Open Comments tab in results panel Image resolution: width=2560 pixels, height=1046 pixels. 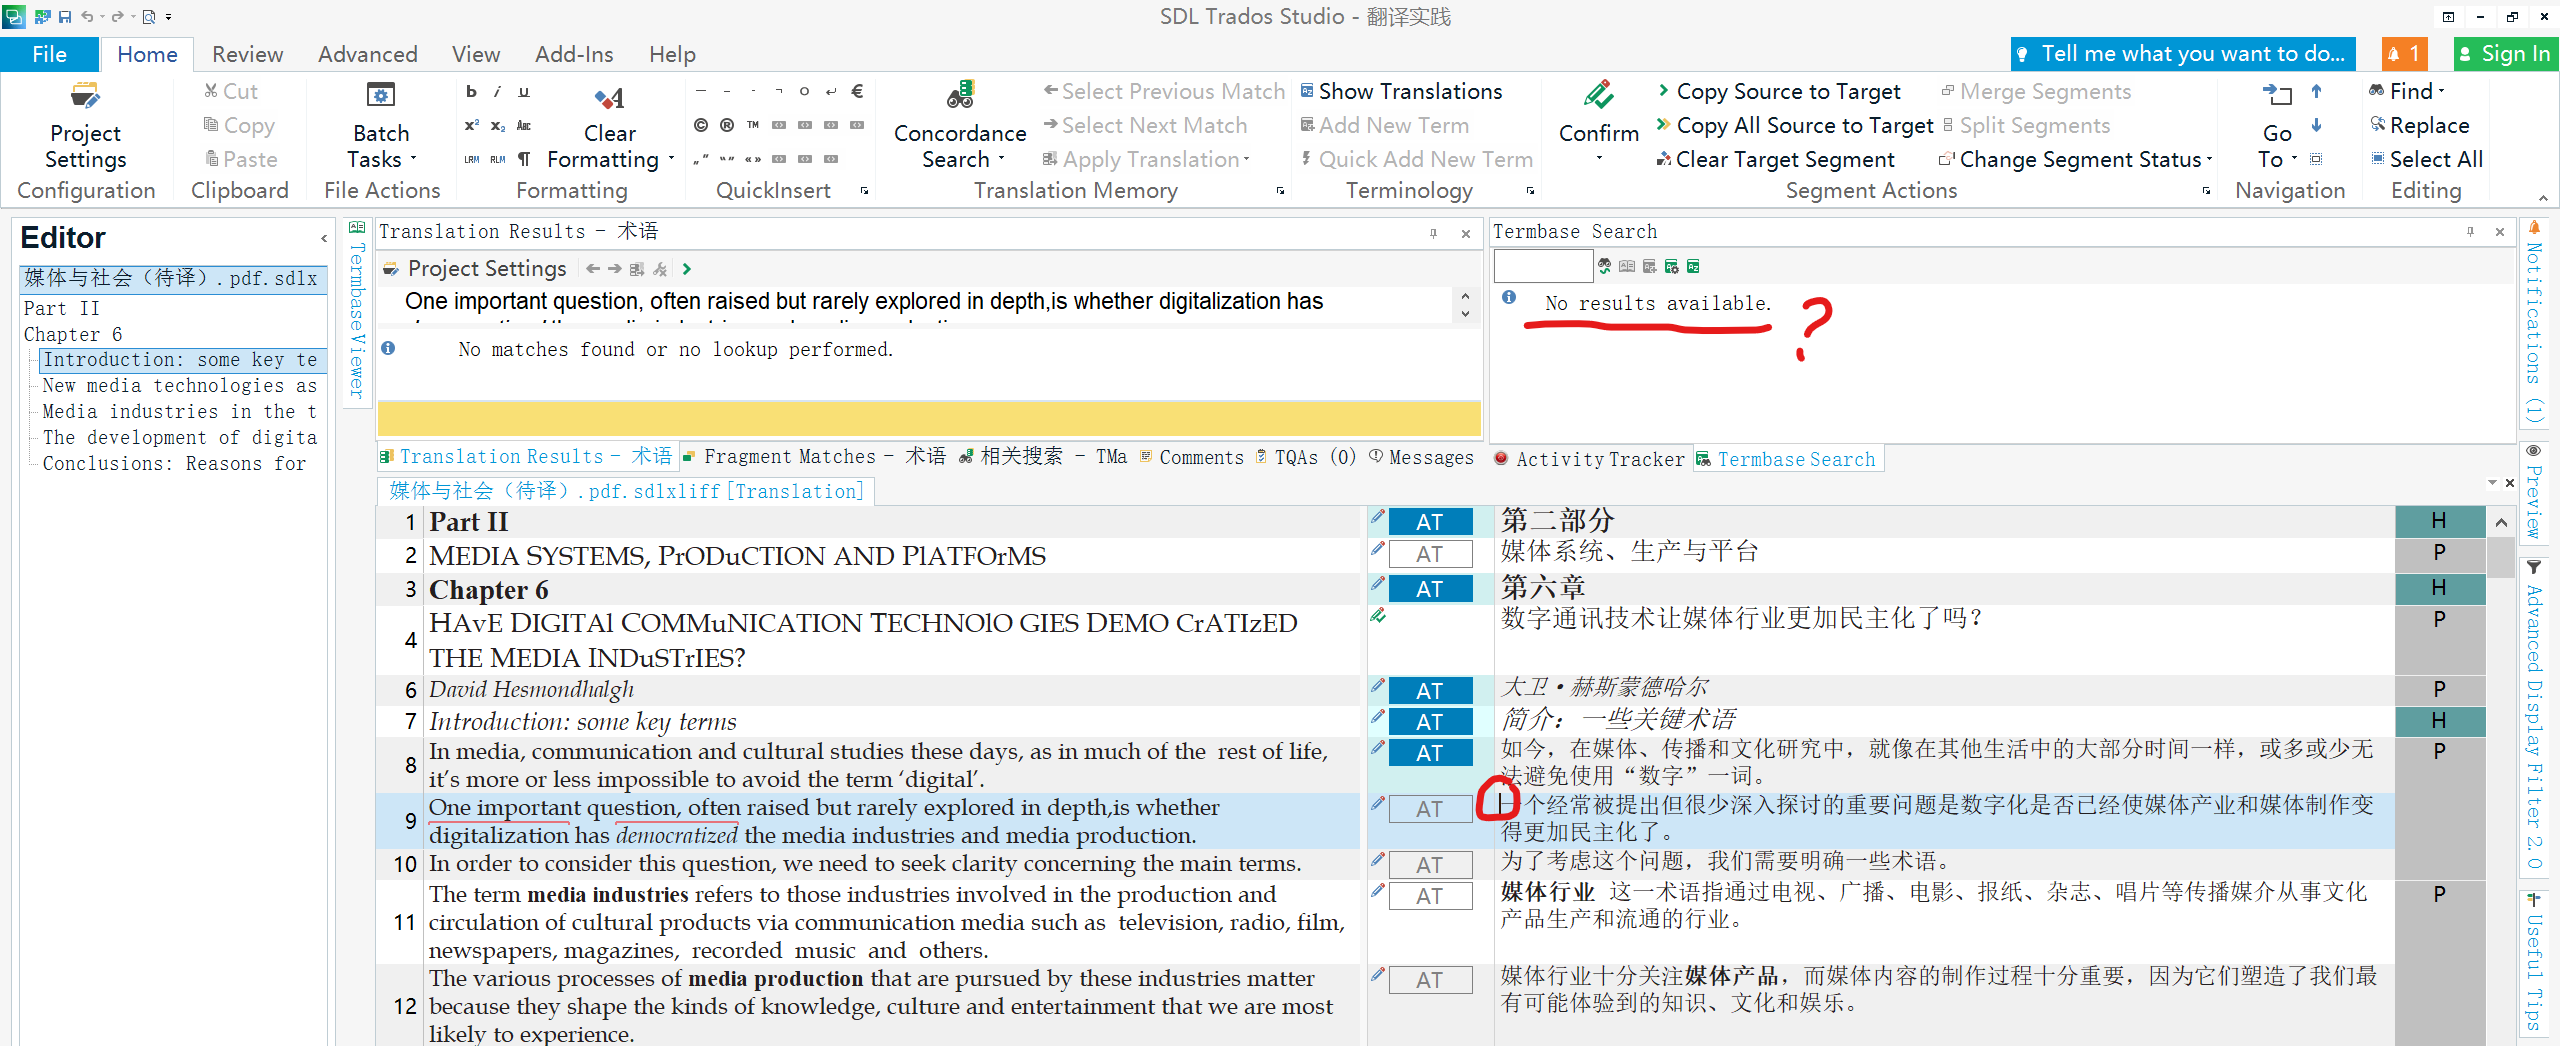click(x=1191, y=457)
